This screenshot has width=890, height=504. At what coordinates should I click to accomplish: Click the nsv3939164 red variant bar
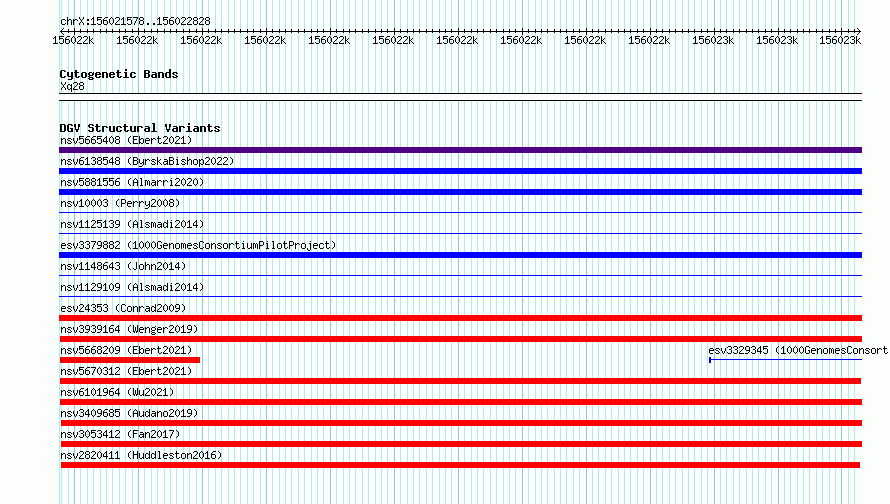(460, 339)
